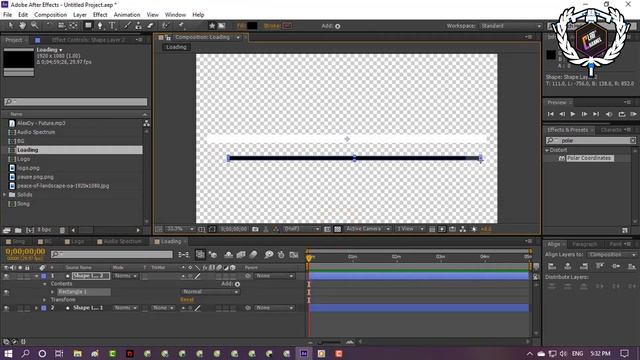The image size is (640, 360).
Task: Toggle loop option in Preview panel
Action: [x=622, y=114]
